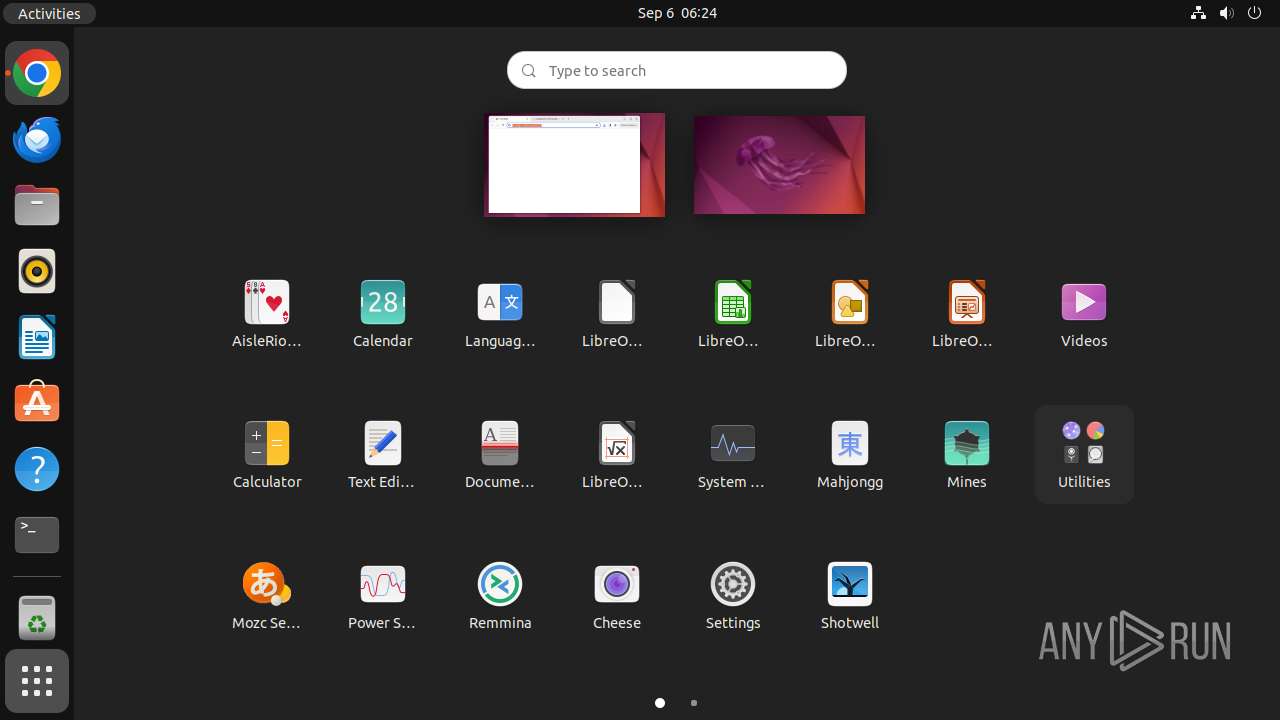The height and width of the screenshot is (720, 1280).
Task: Open the Videos player app
Action: click(1084, 314)
